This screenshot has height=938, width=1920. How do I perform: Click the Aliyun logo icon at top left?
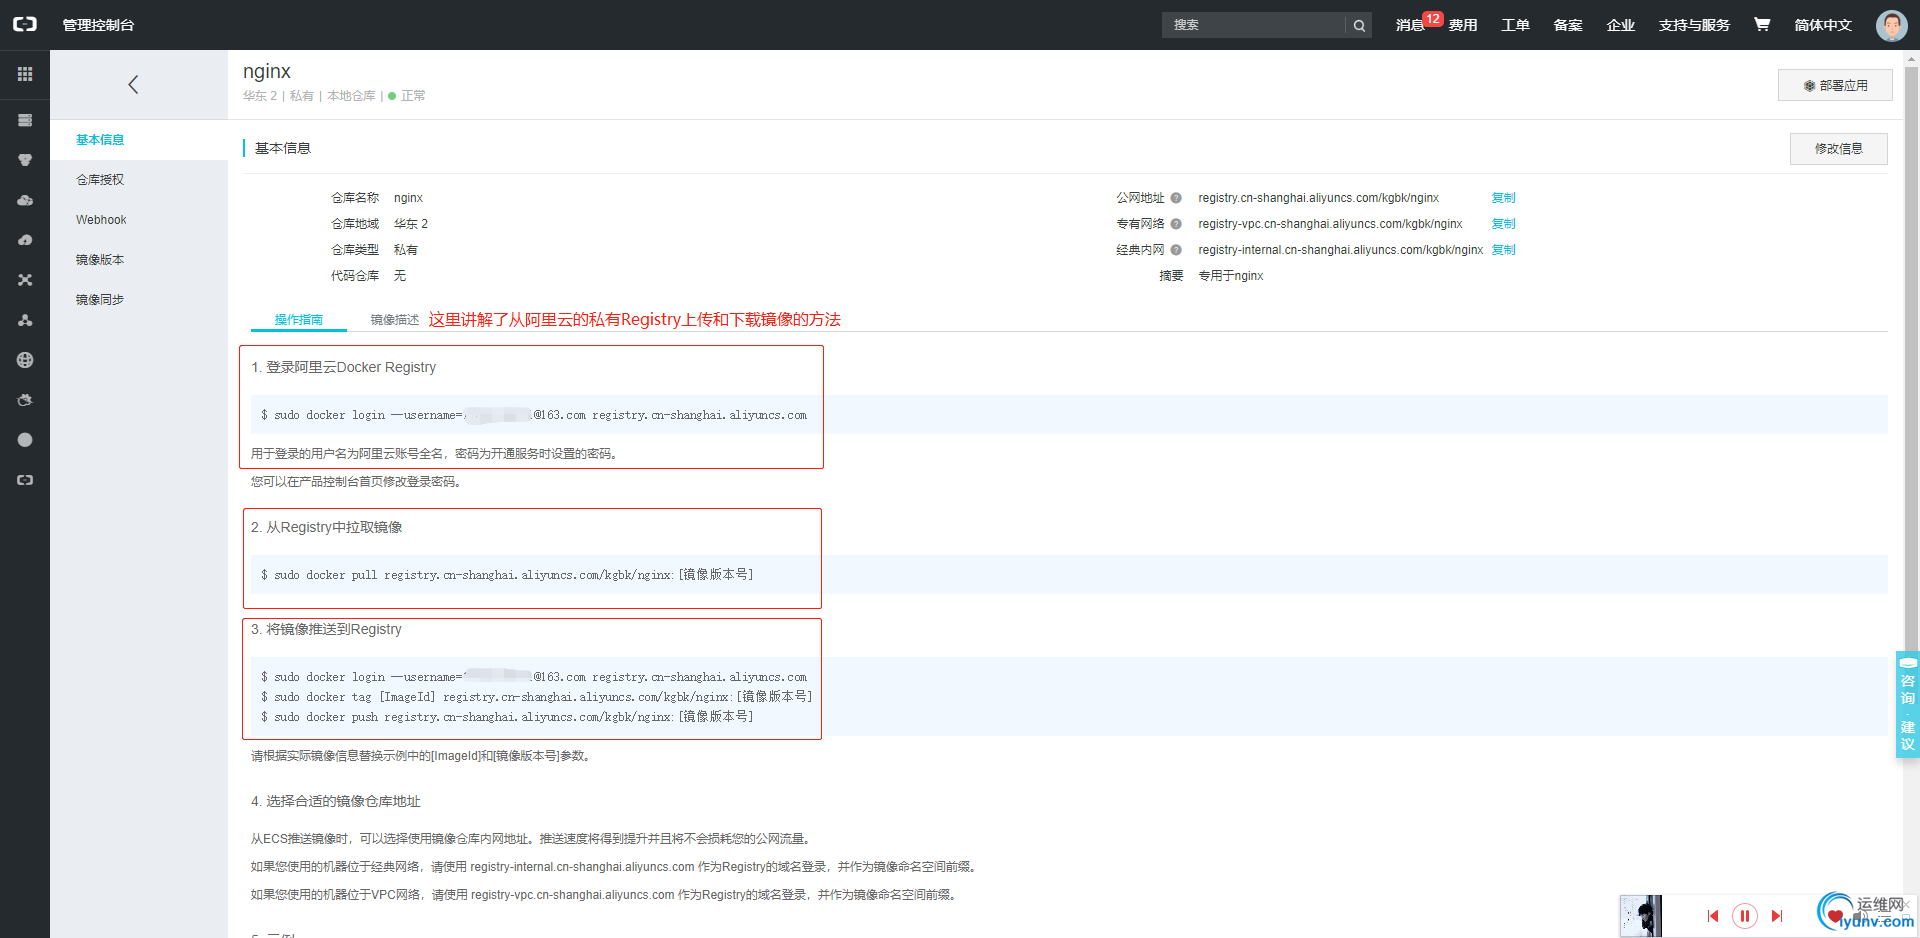point(24,24)
